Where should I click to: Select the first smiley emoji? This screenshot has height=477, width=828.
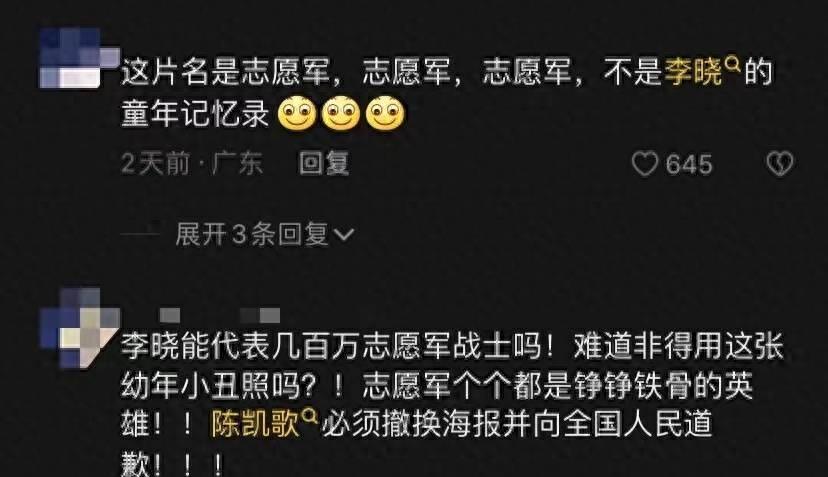pyautogui.click(x=297, y=113)
